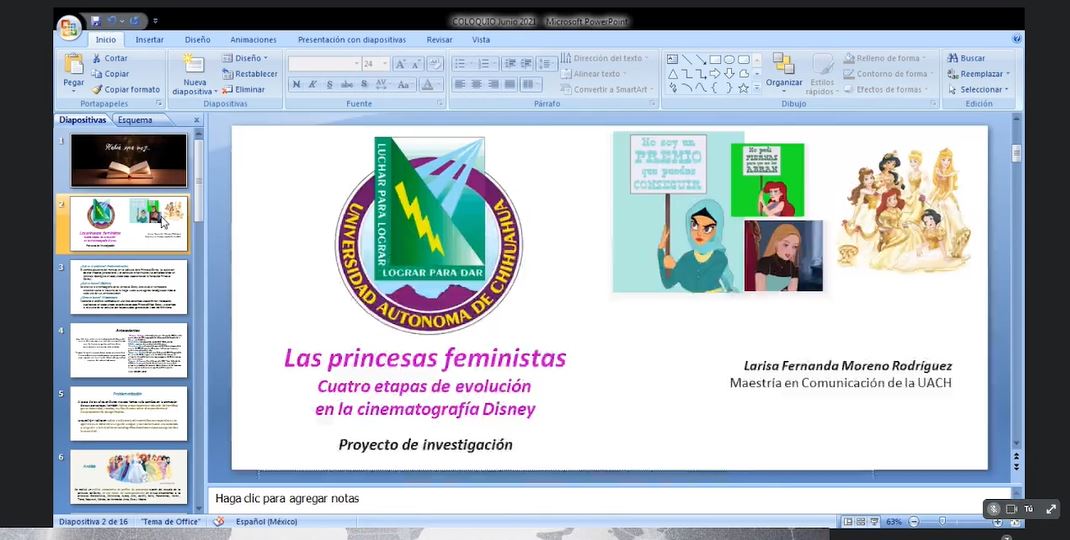Viewport: 1070px width, 540px height.
Task: Open font size dropdown showing 24
Action: click(385, 64)
